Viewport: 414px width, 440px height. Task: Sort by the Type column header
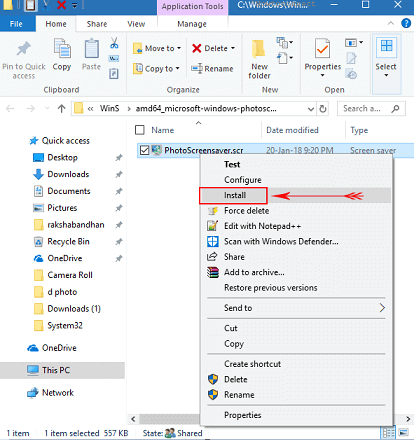coord(359,130)
